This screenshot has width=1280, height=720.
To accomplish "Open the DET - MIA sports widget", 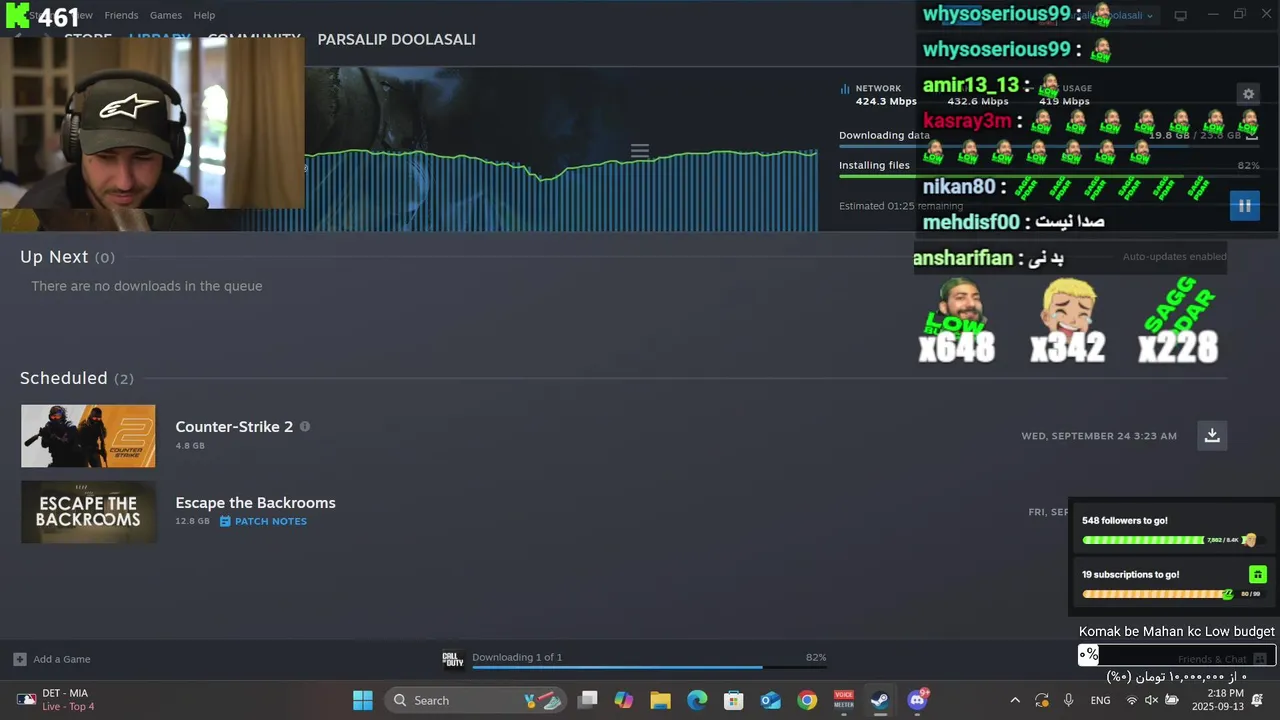I will [56, 700].
